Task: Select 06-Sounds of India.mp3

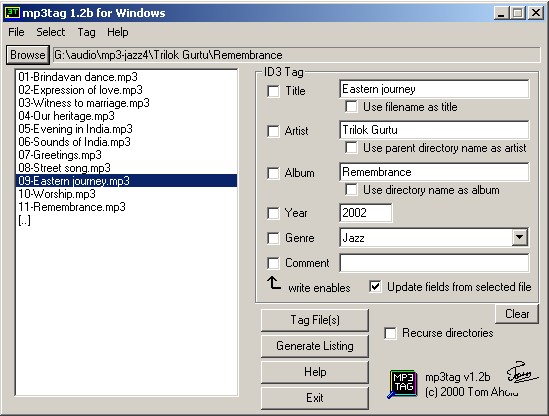Action: [126, 142]
